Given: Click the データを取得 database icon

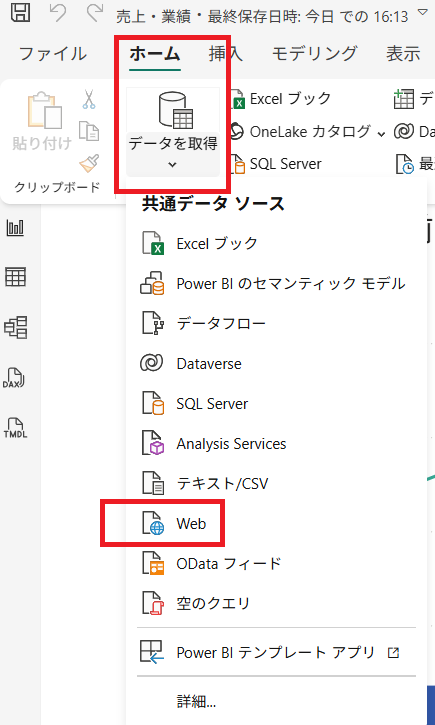Looking at the screenshot, I should pos(176,111).
